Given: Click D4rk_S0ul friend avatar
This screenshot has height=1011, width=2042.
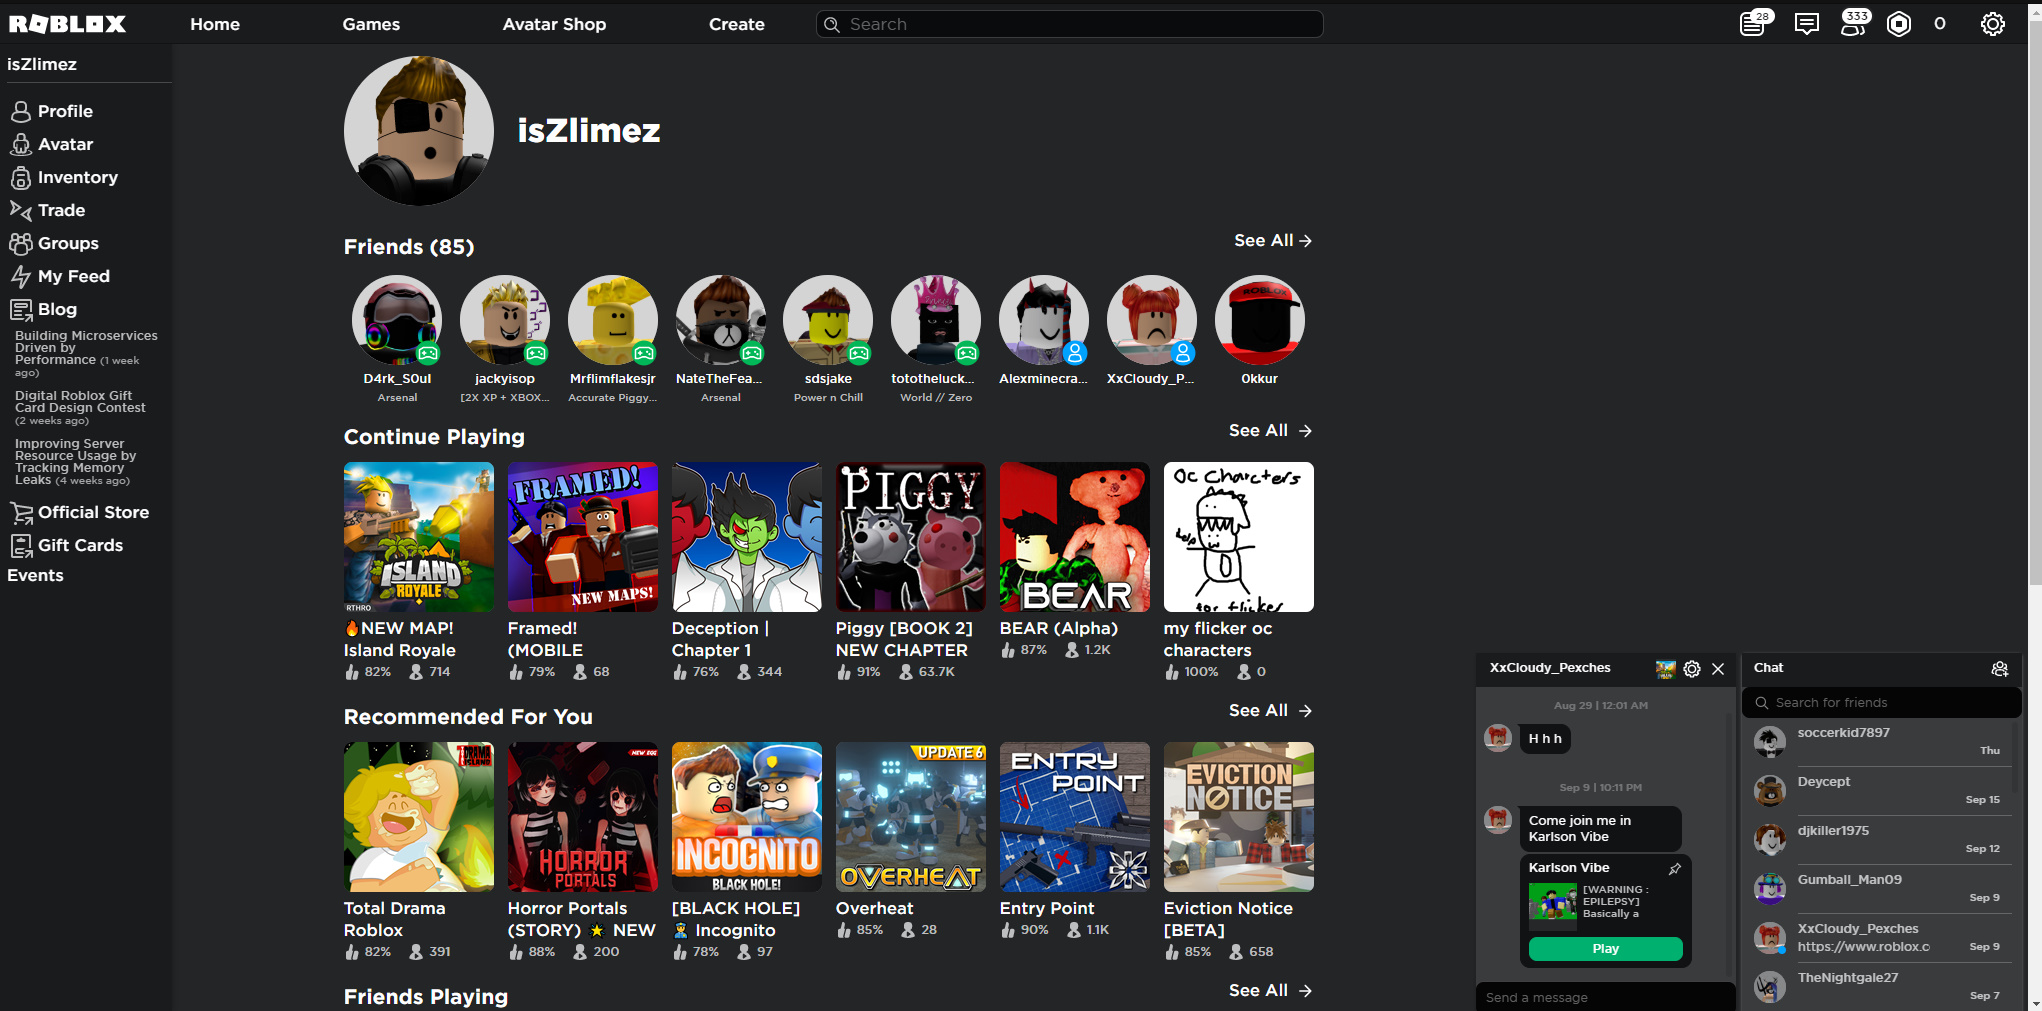Looking at the screenshot, I should pyautogui.click(x=397, y=320).
